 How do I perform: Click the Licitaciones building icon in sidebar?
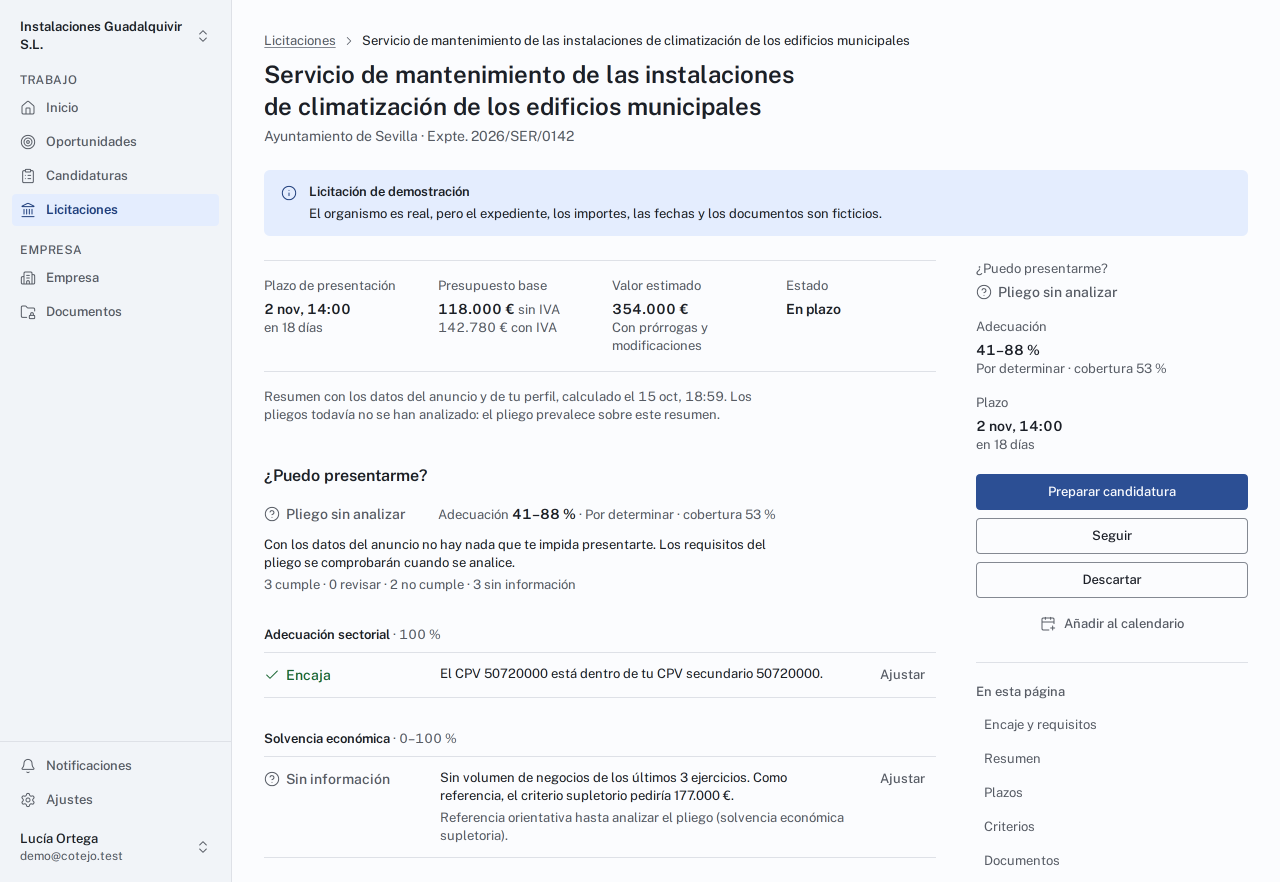(28, 210)
